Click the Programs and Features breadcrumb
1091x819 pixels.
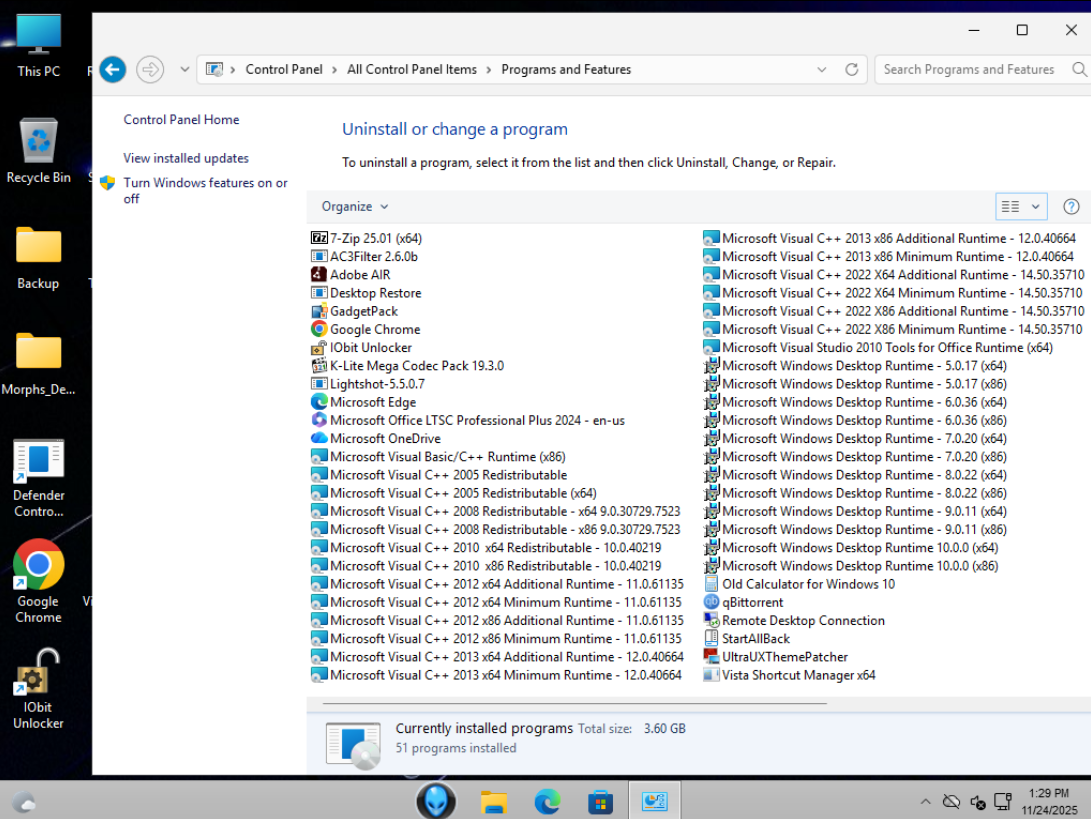click(x=566, y=70)
